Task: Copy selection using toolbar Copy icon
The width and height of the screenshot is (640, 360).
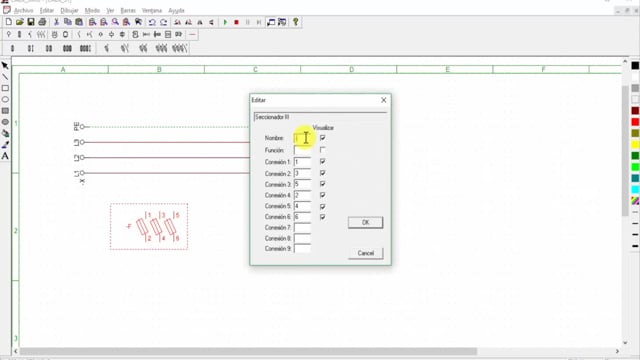Action: click(x=68, y=22)
